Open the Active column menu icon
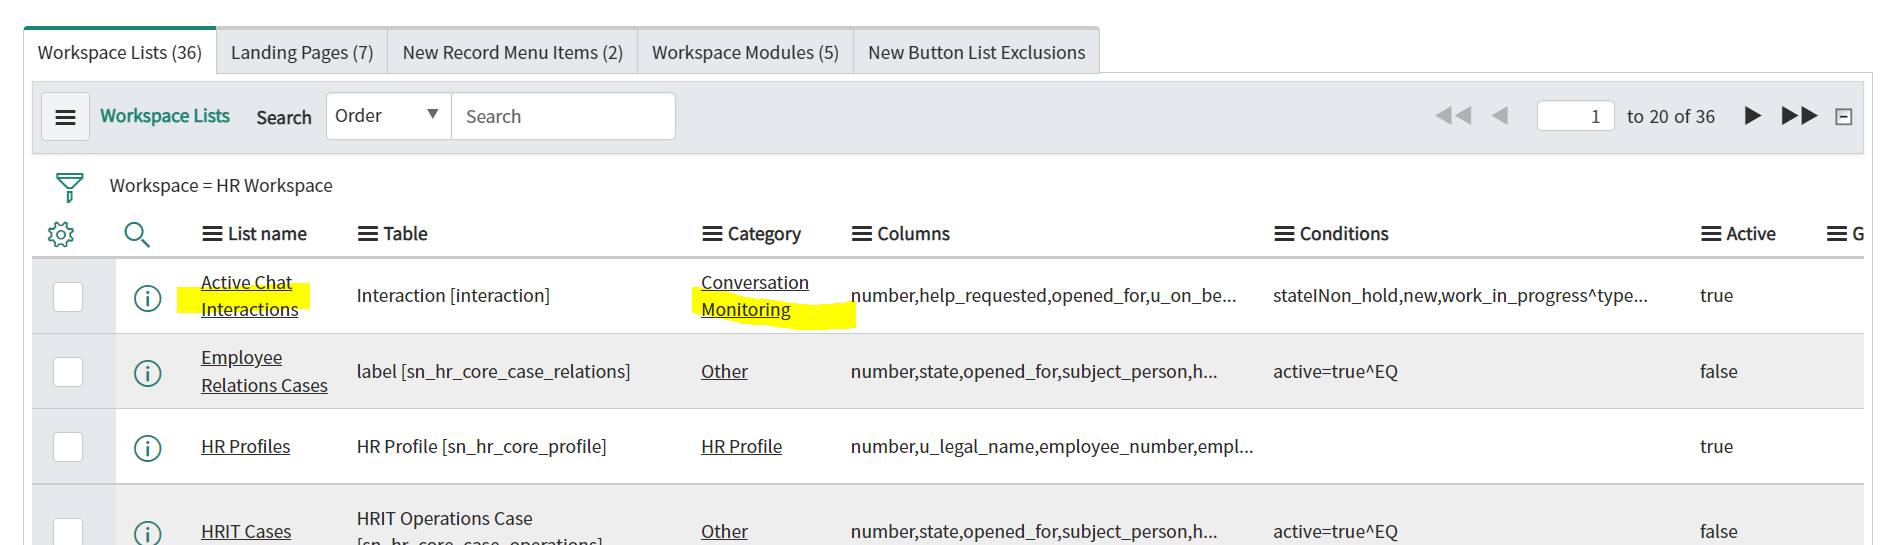 pyautogui.click(x=1711, y=234)
